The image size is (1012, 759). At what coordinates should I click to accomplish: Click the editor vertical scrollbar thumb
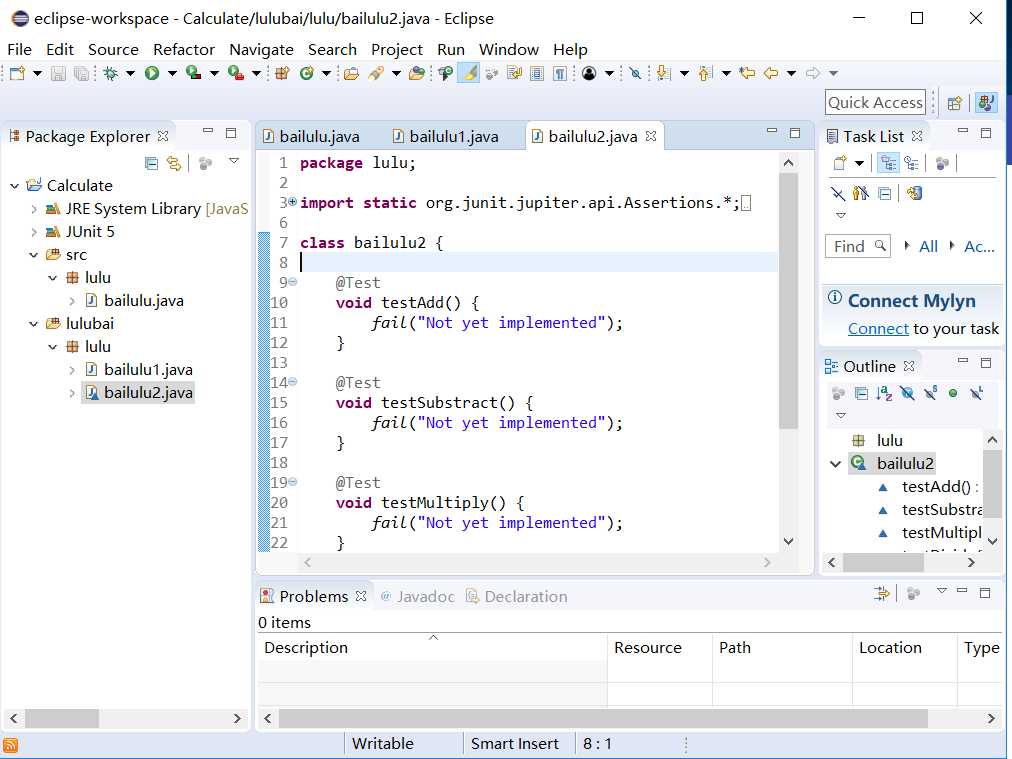click(x=788, y=301)
